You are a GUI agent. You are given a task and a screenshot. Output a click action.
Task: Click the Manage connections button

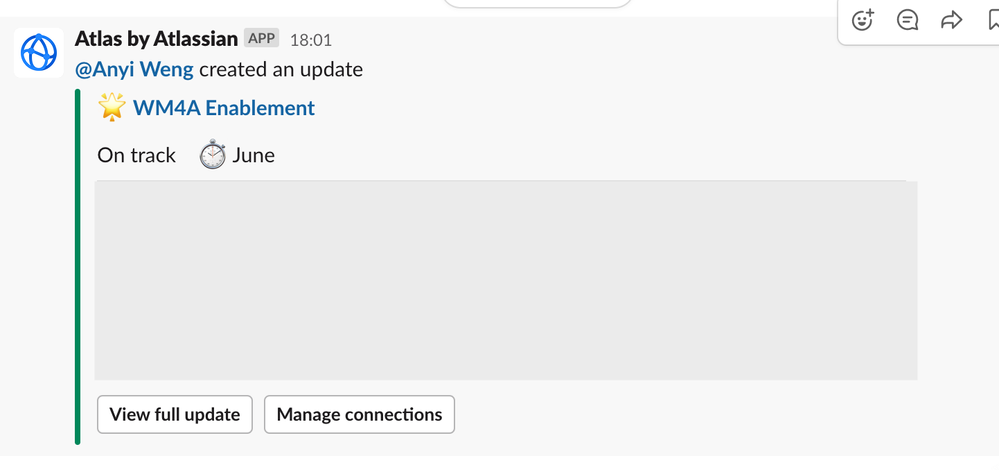pos(359,415)
